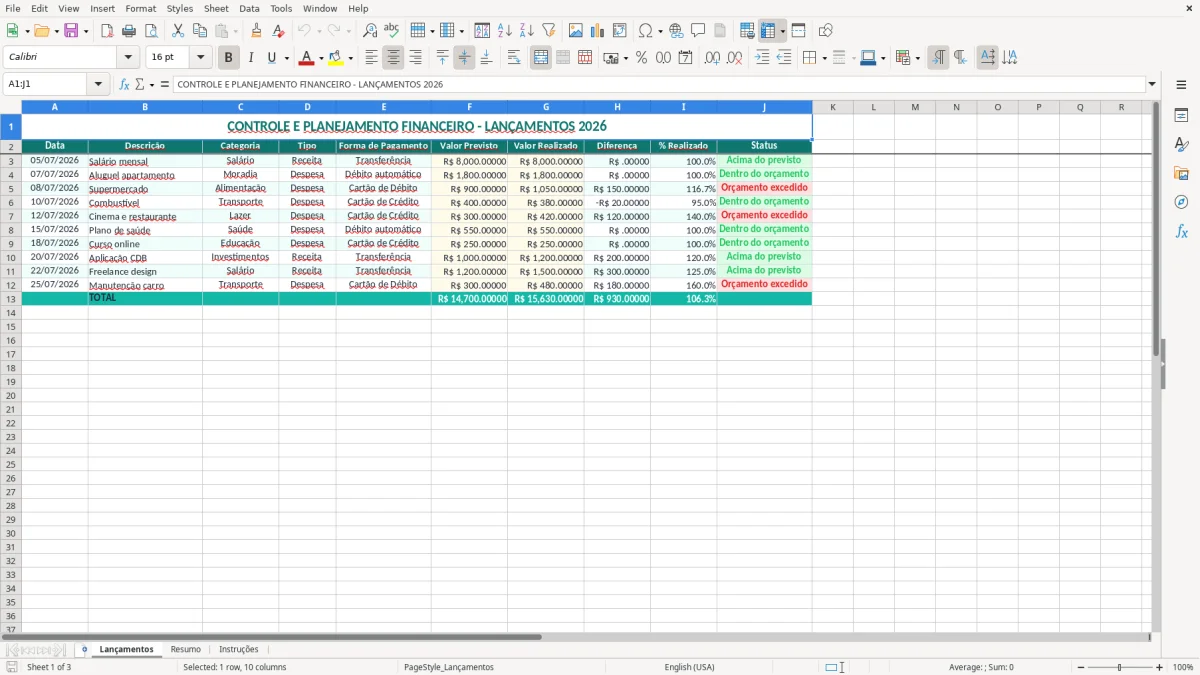Insert a special character (Omega icon)
The height and width of the screenshot is (675, 1200).
(646, 31)
